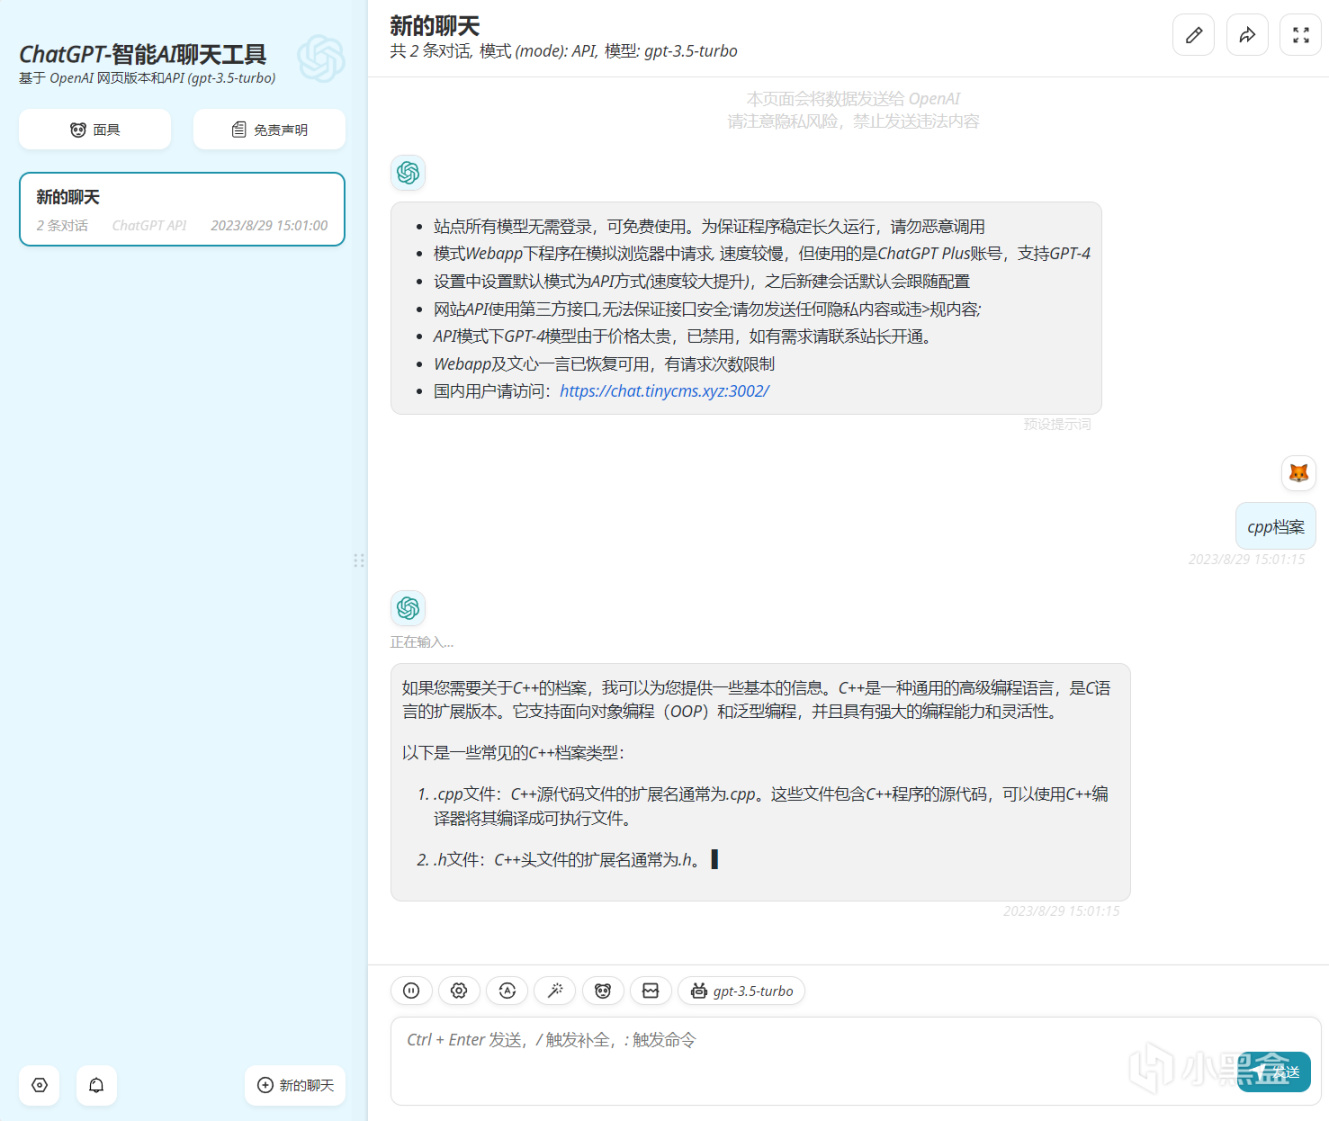Click the sidebar resize handle dots

pyautogui.click(x=359, y=560)
